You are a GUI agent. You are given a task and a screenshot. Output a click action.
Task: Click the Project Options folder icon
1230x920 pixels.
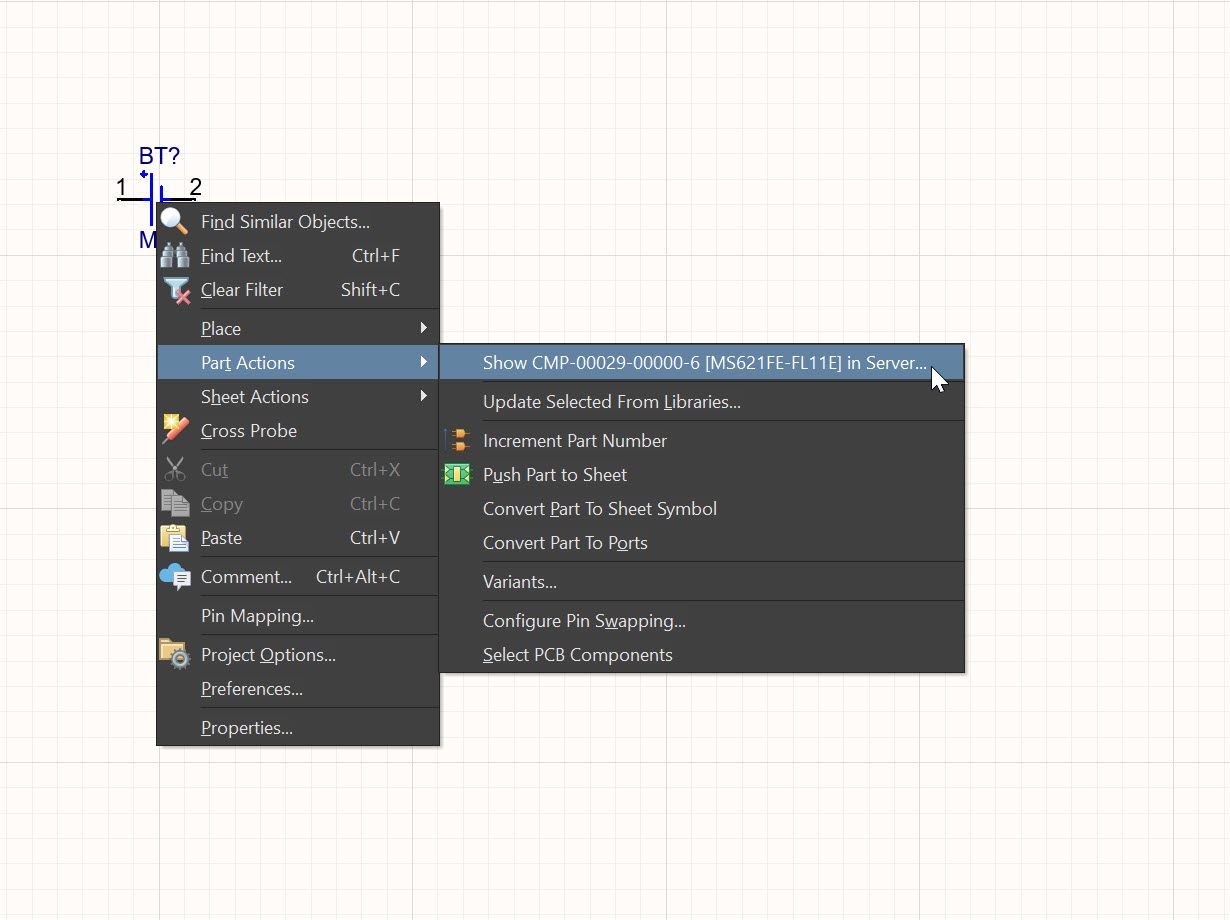[x=175, y=654]
